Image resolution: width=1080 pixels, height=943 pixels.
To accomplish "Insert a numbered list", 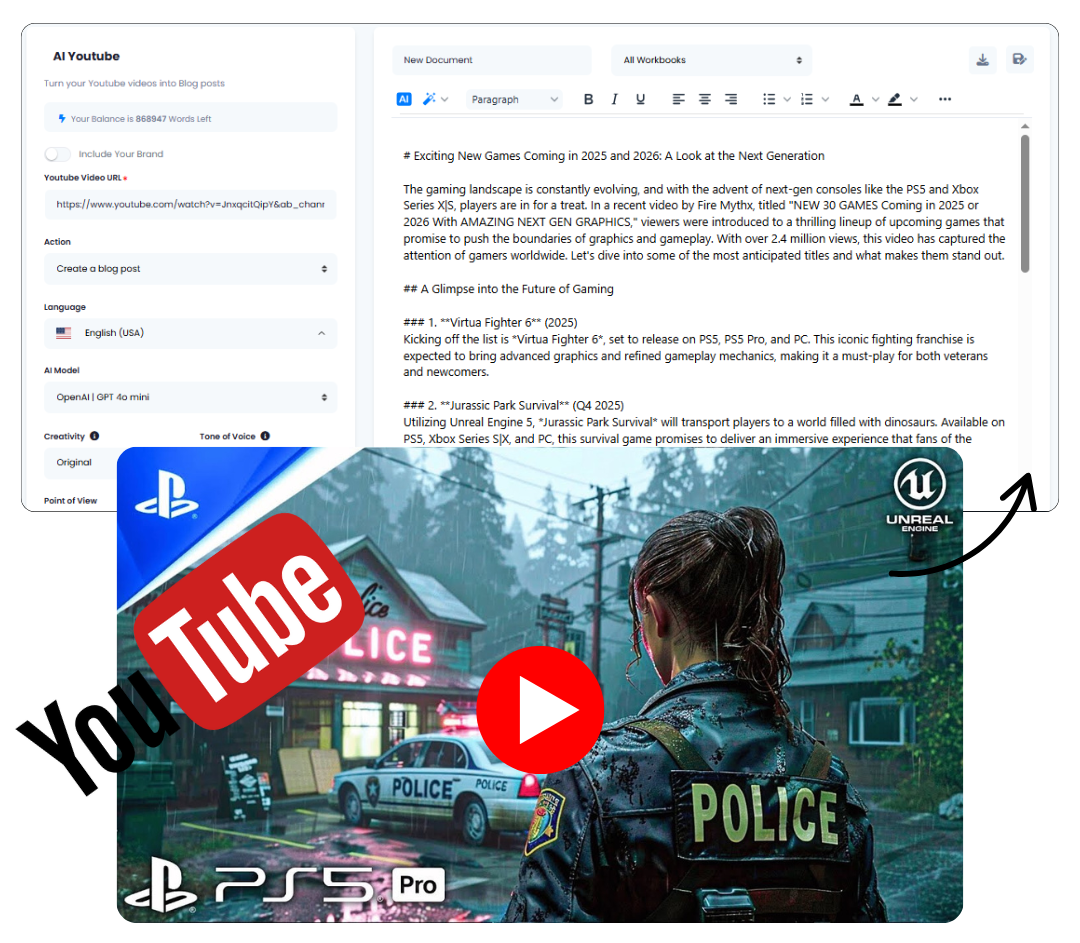I will [807, 99].
